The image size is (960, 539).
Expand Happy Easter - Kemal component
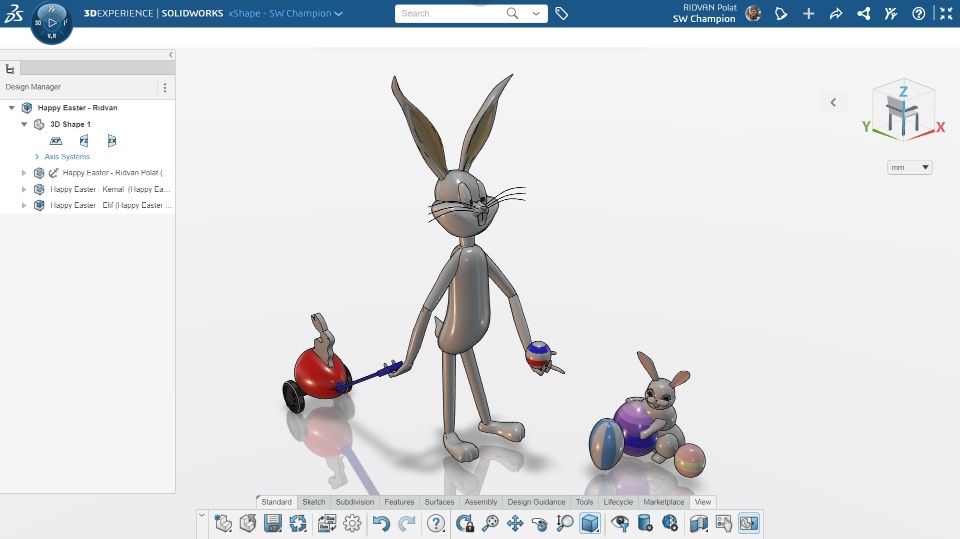coord(24,189)
